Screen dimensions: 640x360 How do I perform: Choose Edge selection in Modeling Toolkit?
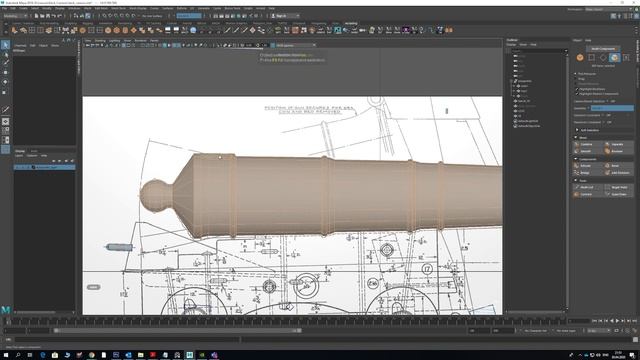tap(603, 58)
